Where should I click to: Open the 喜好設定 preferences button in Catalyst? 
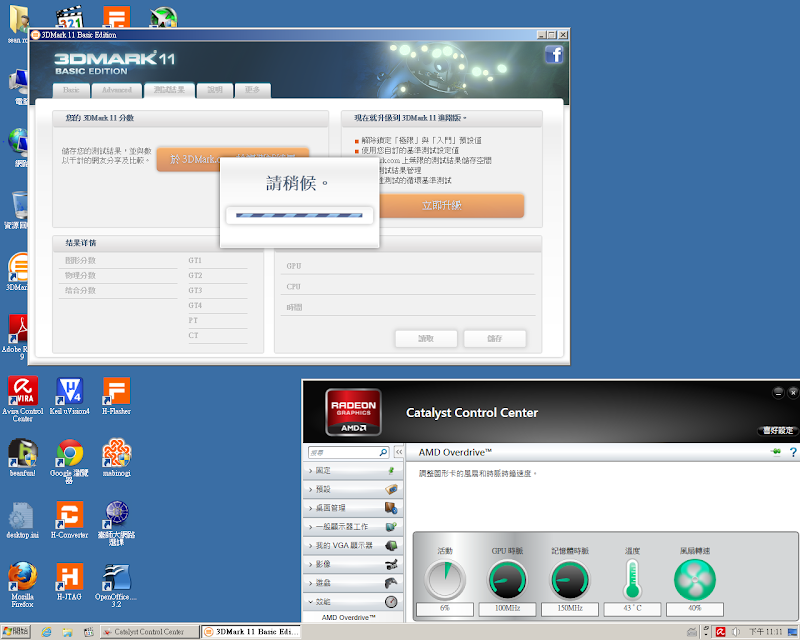click(778, 430)
